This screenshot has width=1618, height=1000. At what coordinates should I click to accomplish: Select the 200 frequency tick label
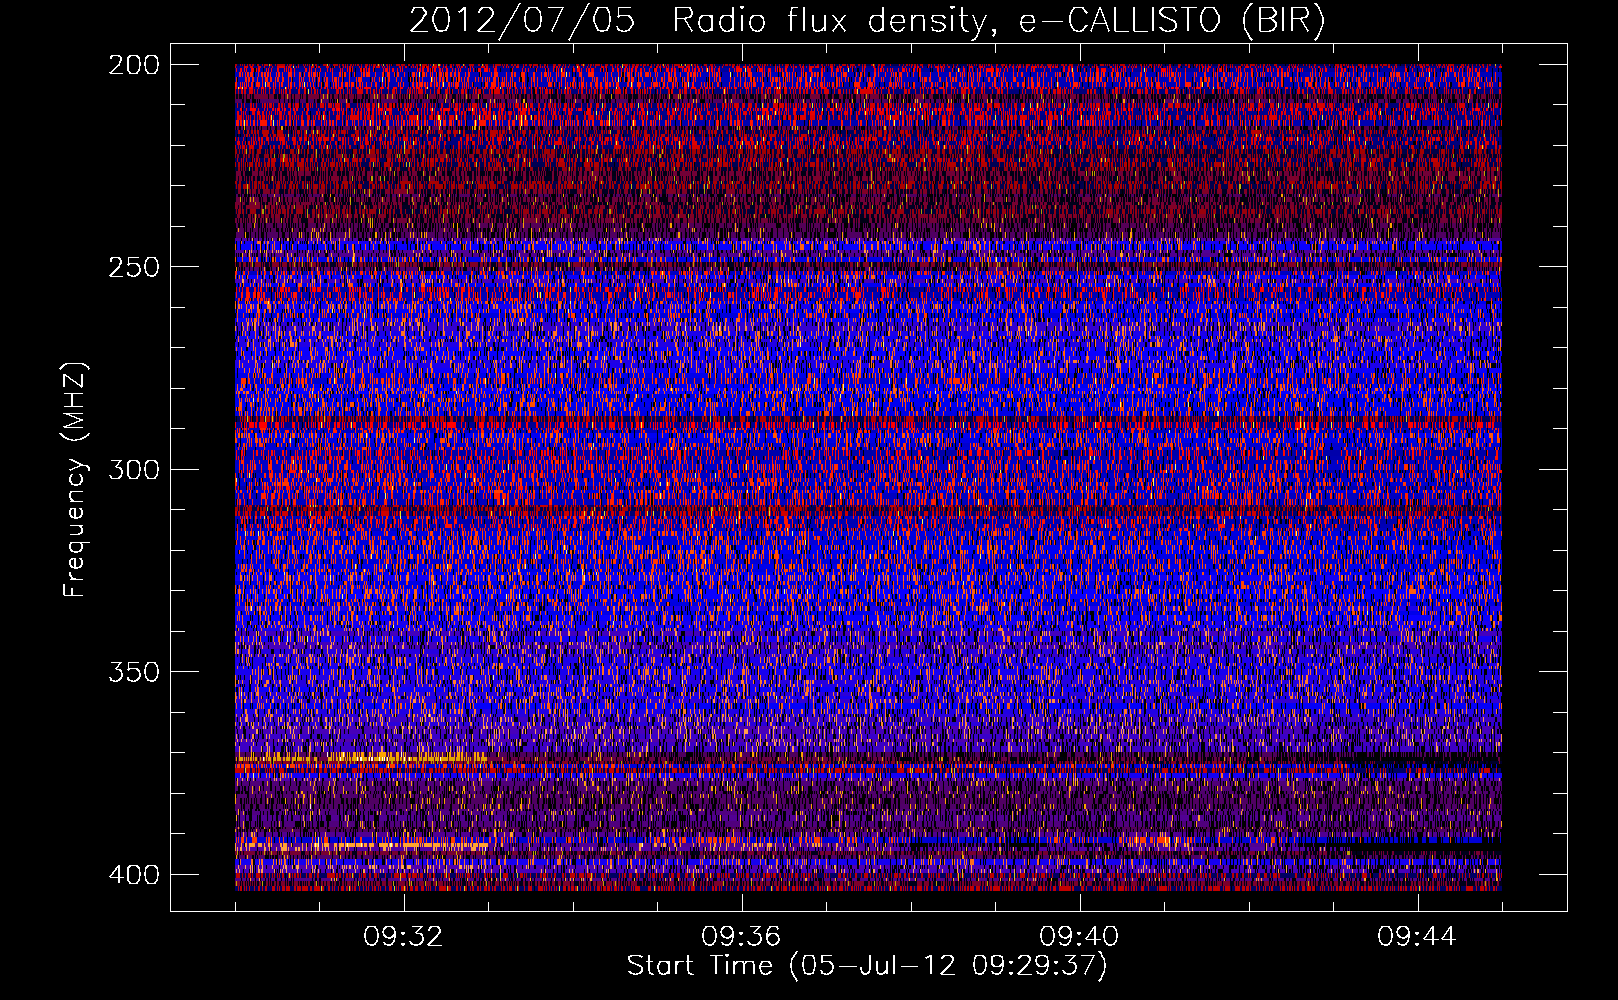(133, 65)
